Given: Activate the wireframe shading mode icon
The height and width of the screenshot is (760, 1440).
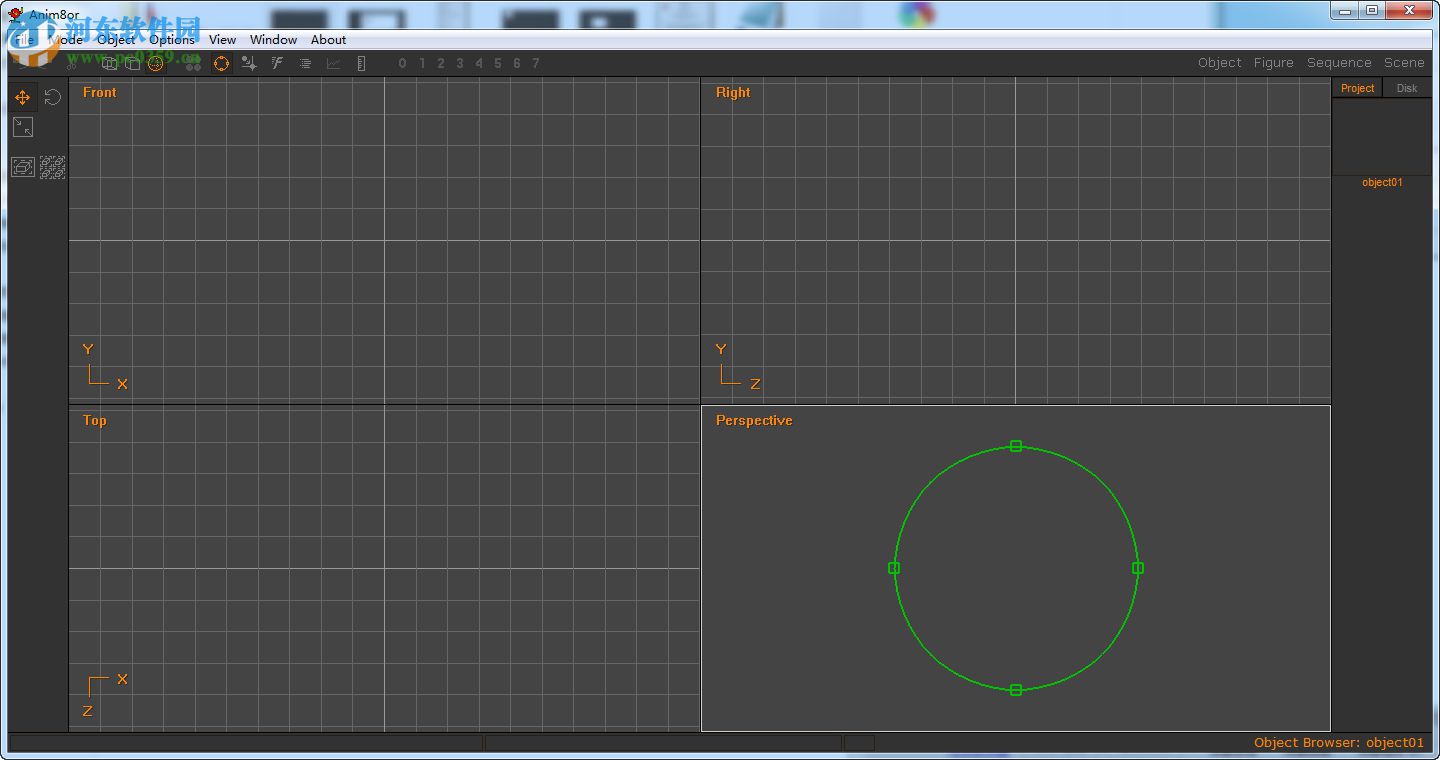Looking at the screenshot, I should click(109, 63).
